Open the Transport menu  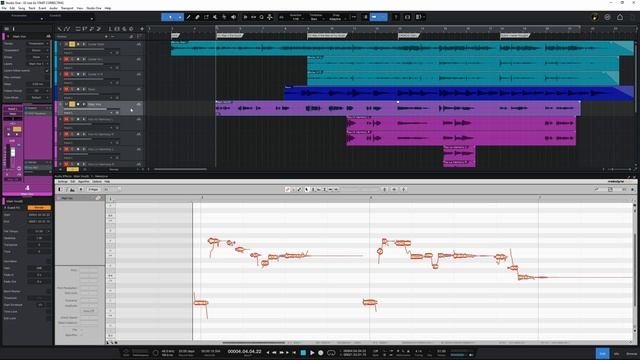pyautogui.click(x=67, y=8)
